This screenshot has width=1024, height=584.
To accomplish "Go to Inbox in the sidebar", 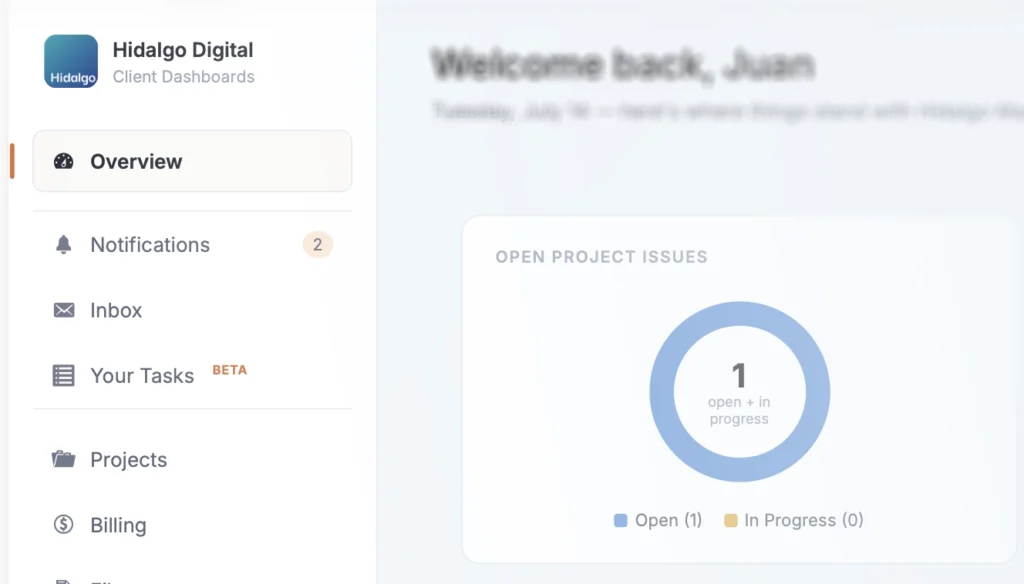I will point(192,310).
